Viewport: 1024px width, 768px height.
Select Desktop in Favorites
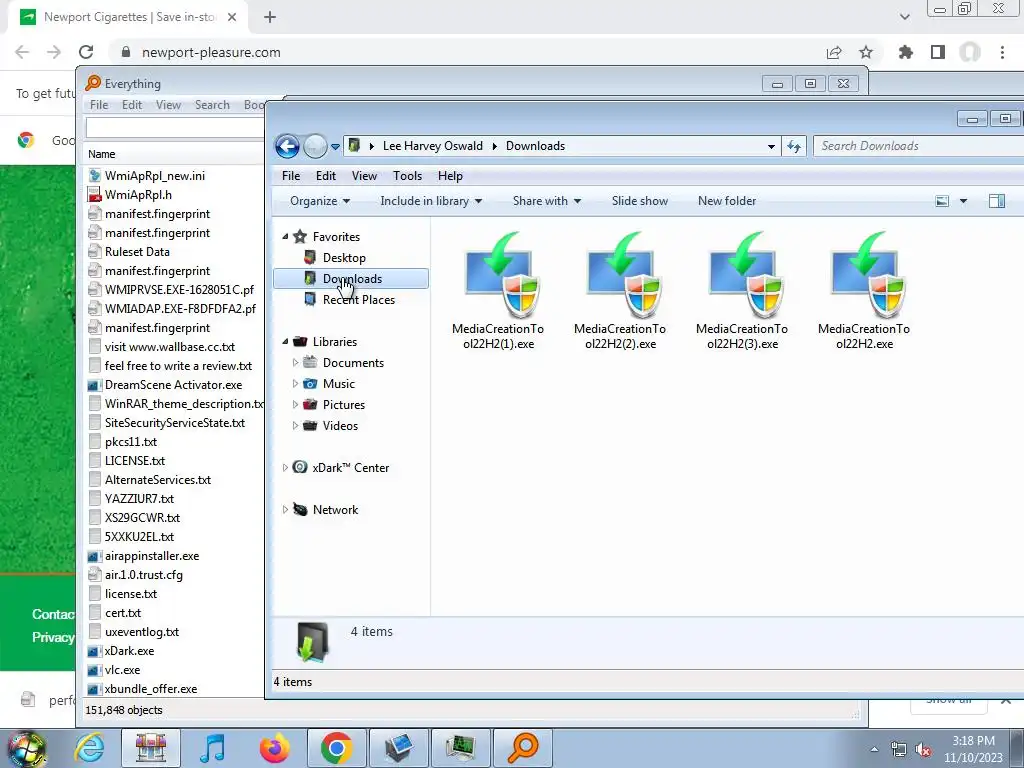(x=344, y=258)
